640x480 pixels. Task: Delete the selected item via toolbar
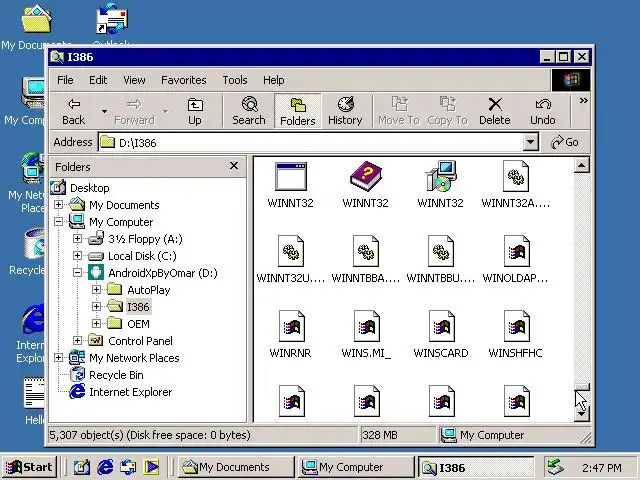(495, 111)
